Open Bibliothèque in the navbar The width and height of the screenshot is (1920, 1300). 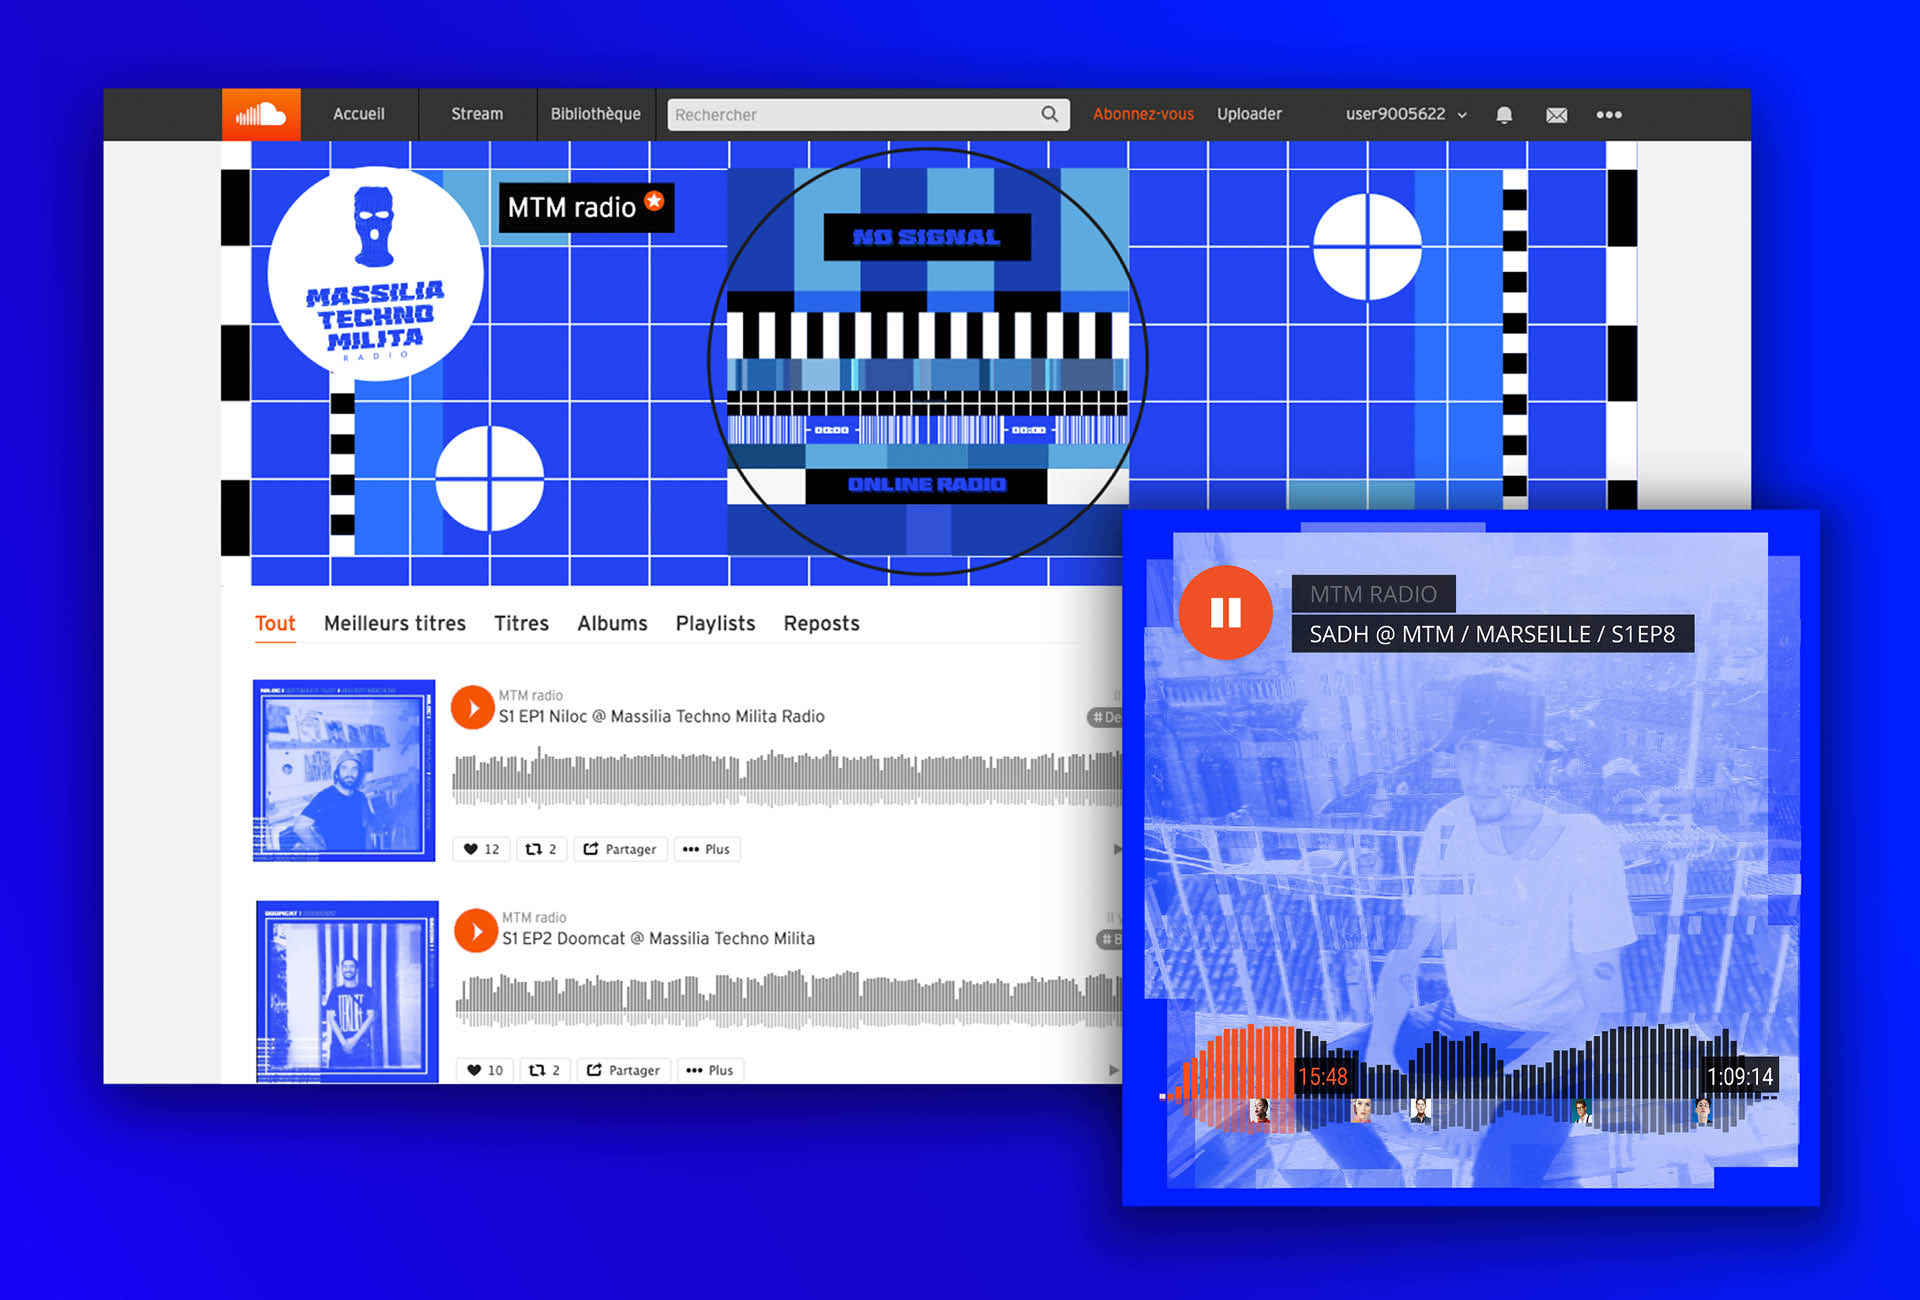click(x=596, y=114)
